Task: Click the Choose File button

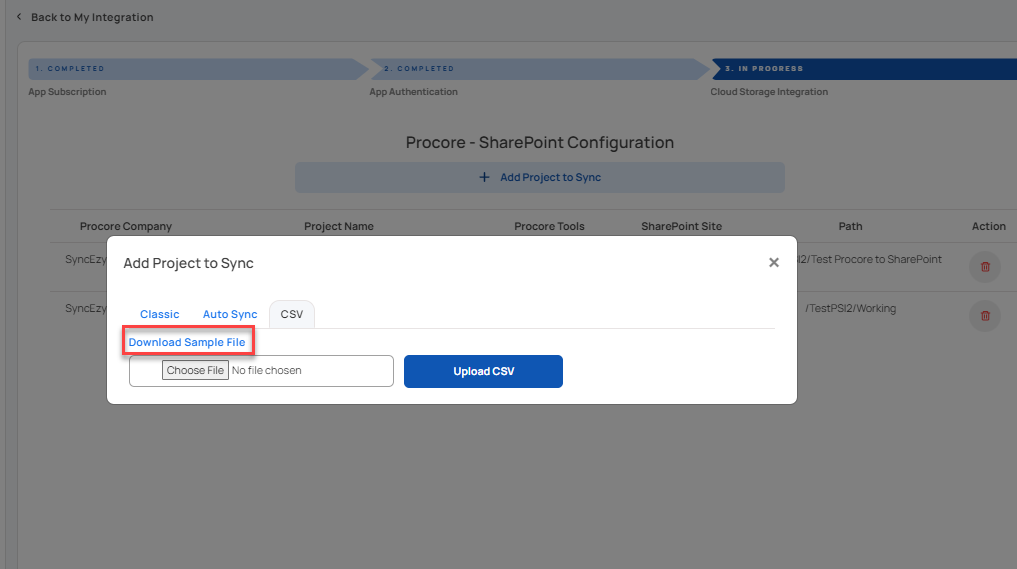Action: [x=195, y=370]
